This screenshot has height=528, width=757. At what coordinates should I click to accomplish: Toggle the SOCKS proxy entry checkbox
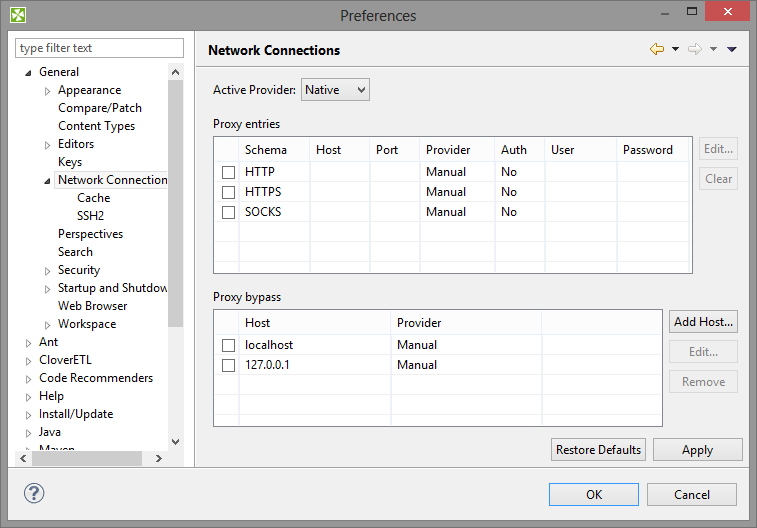click(229, 212)
